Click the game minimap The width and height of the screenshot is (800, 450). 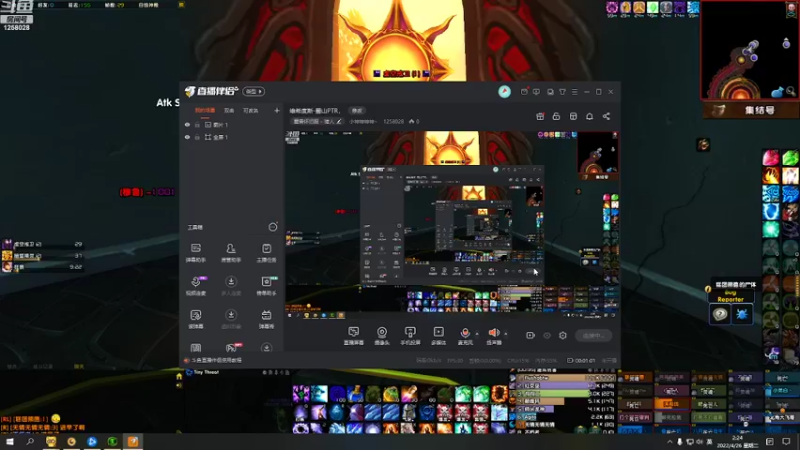[x=749, y=50]
